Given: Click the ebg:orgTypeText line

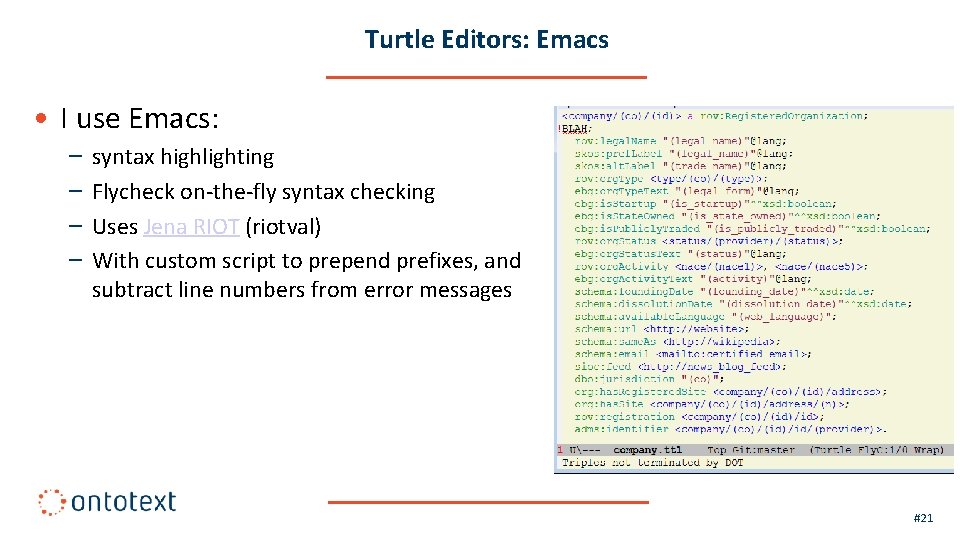Looking at the screenshot, I should (x=687, y=191).
